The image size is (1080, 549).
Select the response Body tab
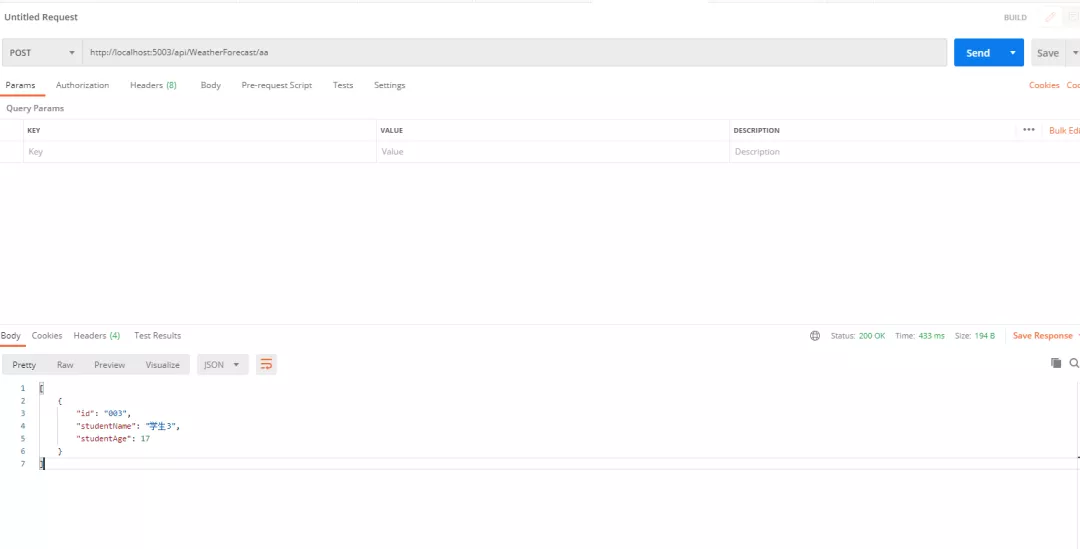[x=10, y=335]
